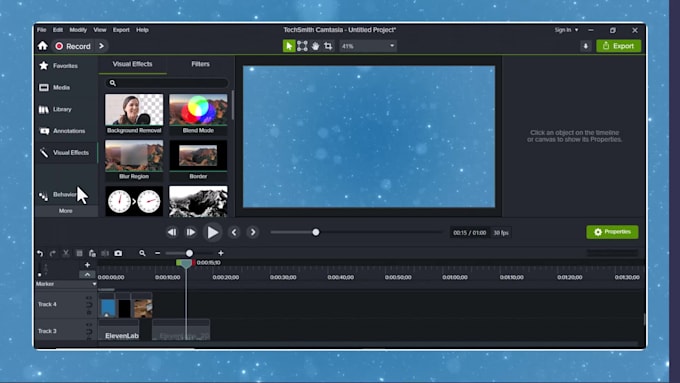The image size is (680, 383).
Task: Zoom in the timeline with plus
Action: coord(221,253)
